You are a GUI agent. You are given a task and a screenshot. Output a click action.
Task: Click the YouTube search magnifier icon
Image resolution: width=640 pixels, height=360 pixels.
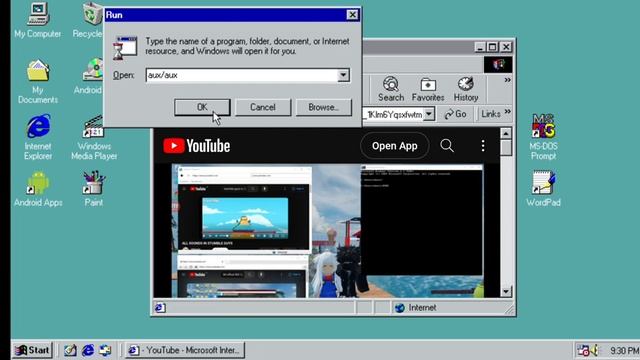pos(447,146)
